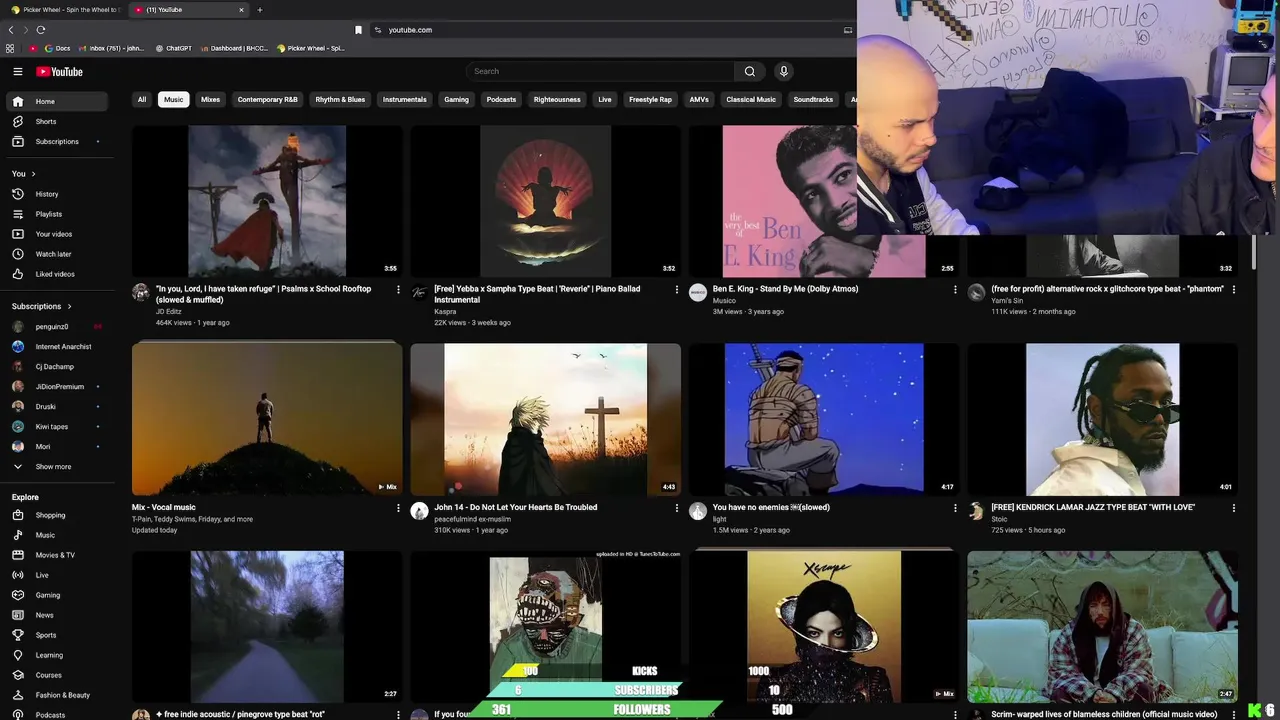Open a new browser tab

260,10
